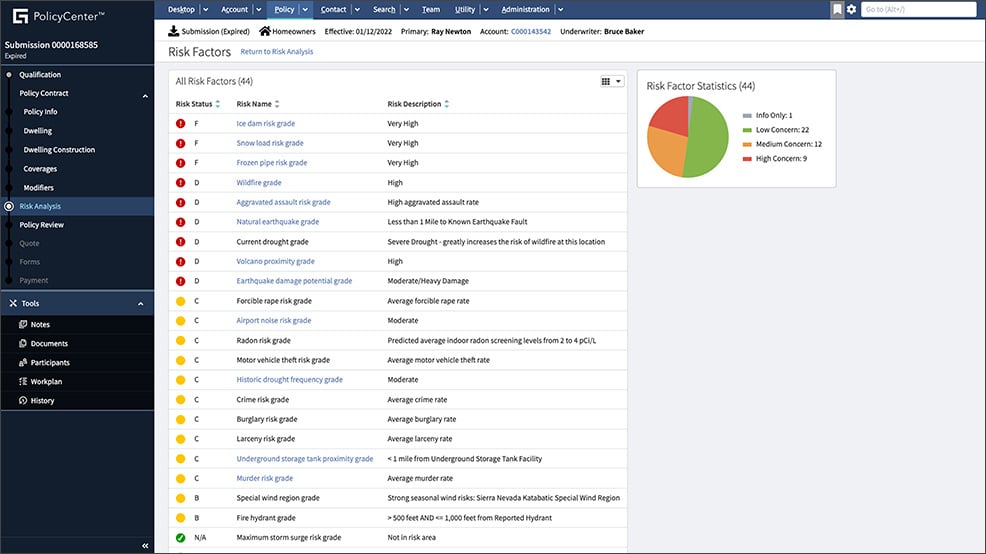Viewport: 986px width, 554px height.
Task: Collapse the Tools section chevron
Action: pos(141,303)
